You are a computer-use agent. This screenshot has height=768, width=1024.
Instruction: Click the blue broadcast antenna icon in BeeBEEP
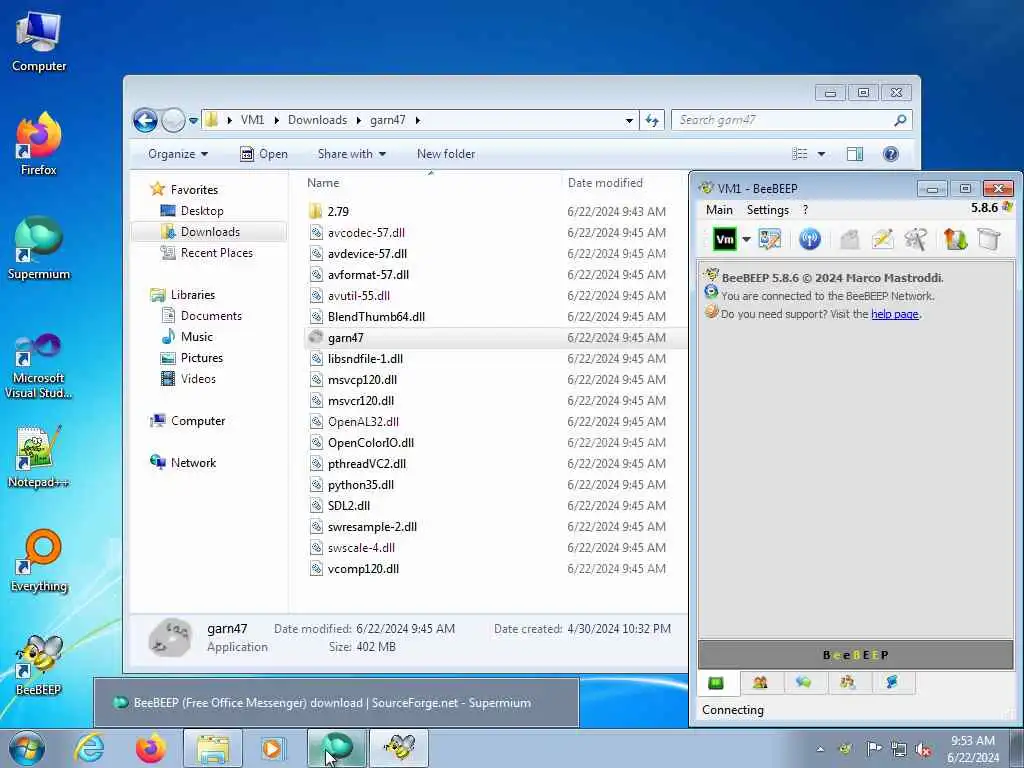click(x=810, y=240)
